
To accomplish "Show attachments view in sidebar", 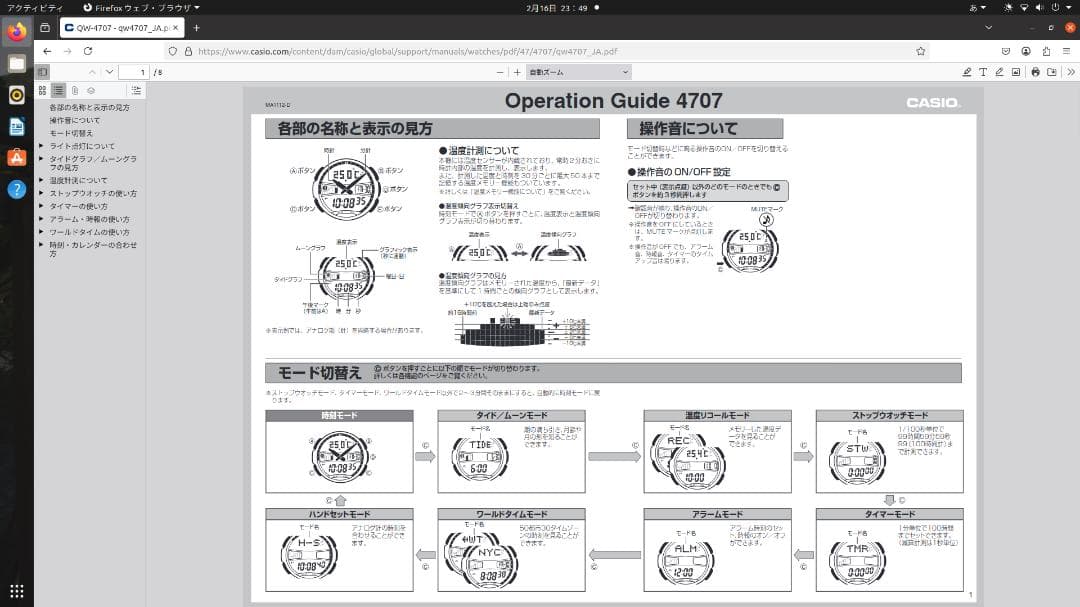I will point(75,90).
